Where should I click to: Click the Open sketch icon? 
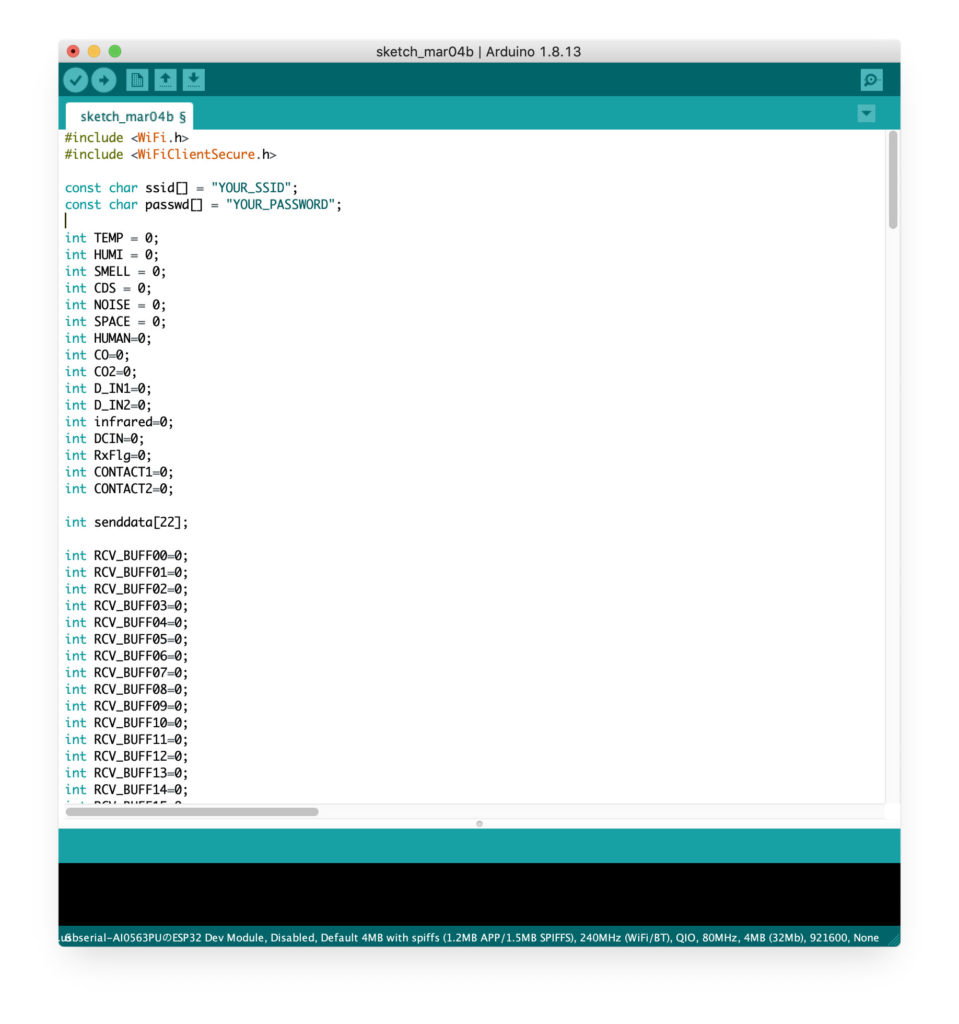click(x=166, y=80)
